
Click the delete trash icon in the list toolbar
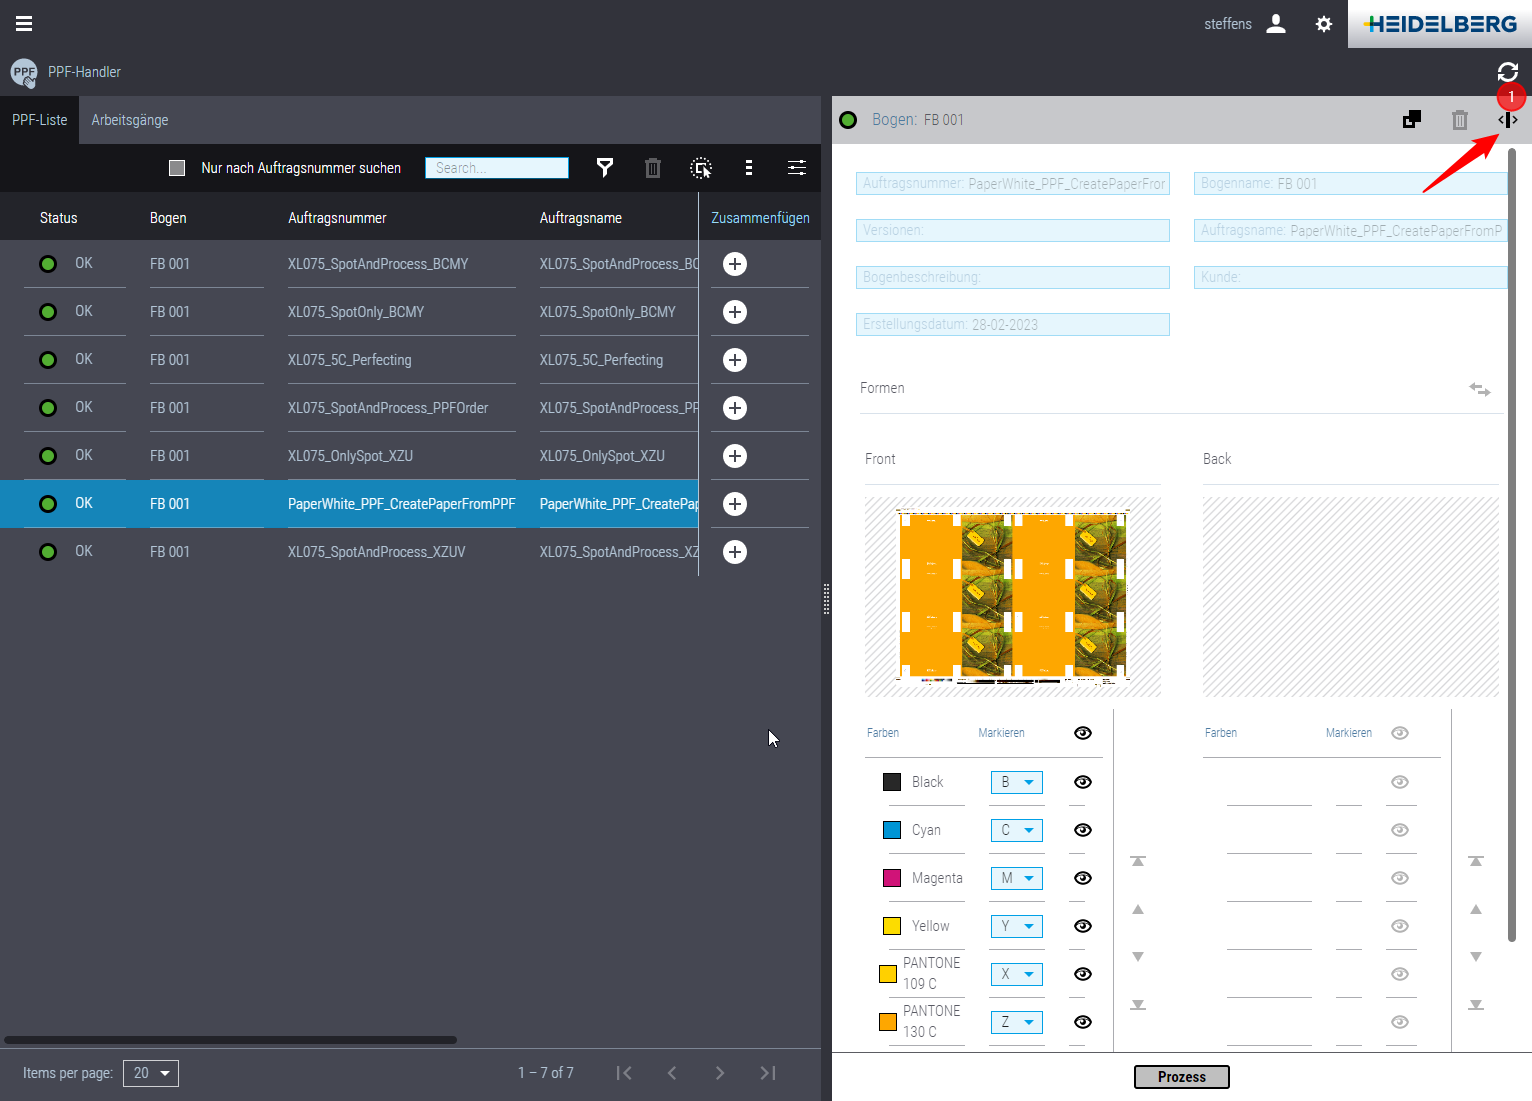653,168
